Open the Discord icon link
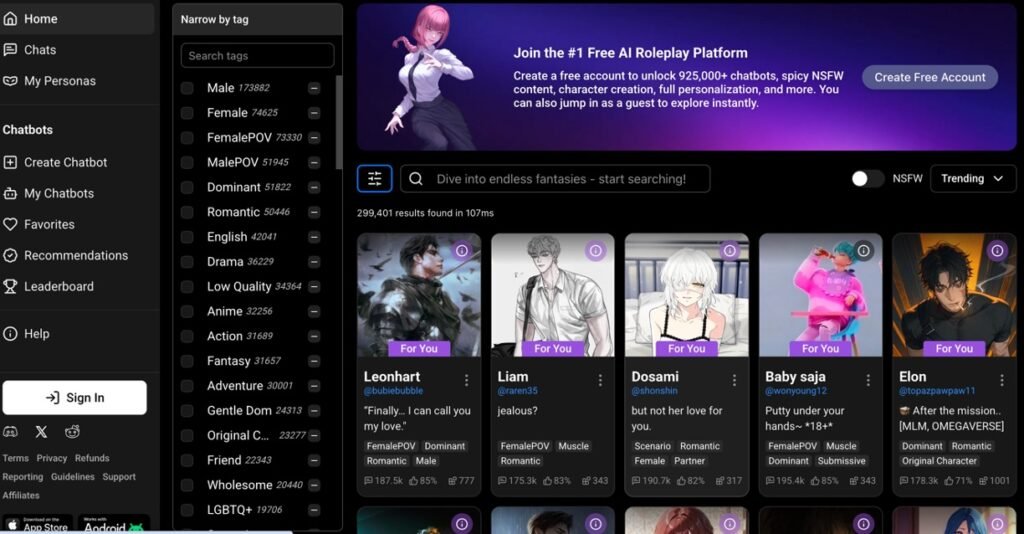Image resolution: width=1024 pixels, height=534 pixels. click(10, 432)
